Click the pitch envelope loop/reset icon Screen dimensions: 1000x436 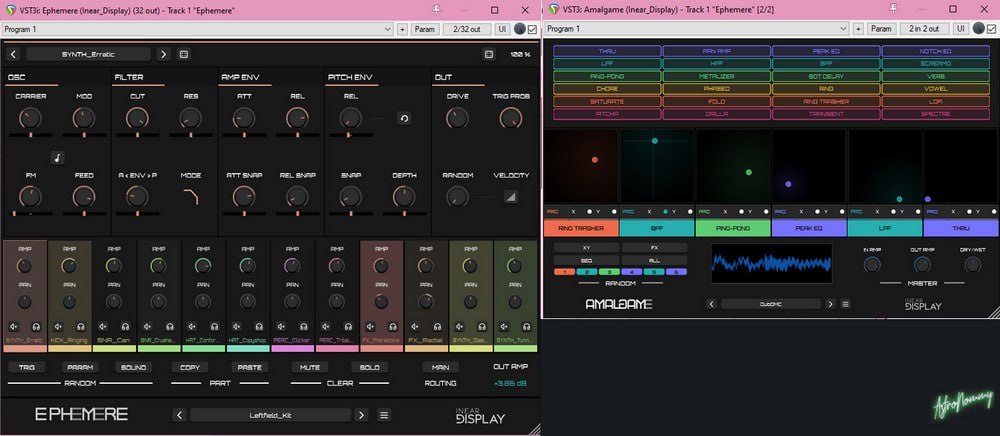click(402, 118)
